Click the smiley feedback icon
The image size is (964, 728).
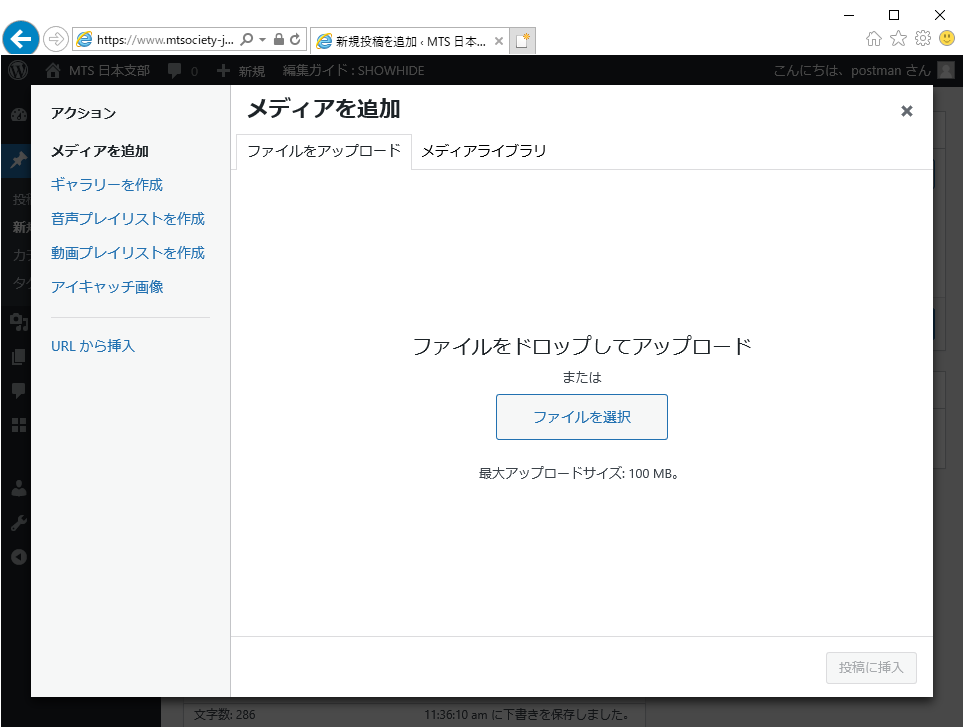coord(946,39)
